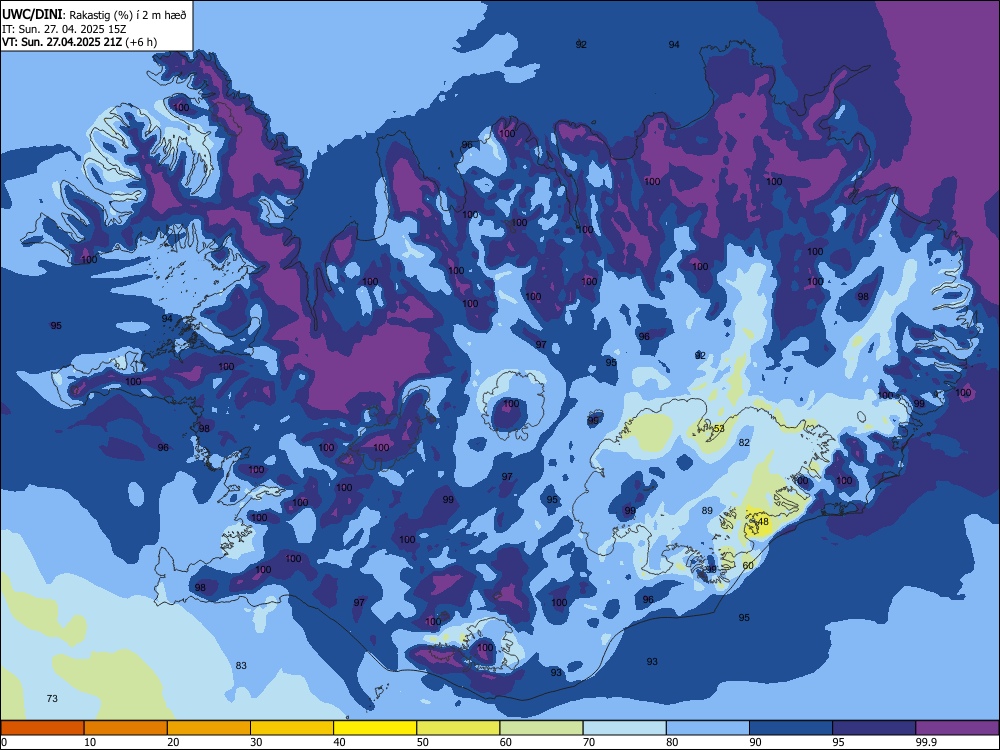The image size is (1000, 750).
Task: Select the 30–40 gold legend swatch
Action: click(292, 728)
